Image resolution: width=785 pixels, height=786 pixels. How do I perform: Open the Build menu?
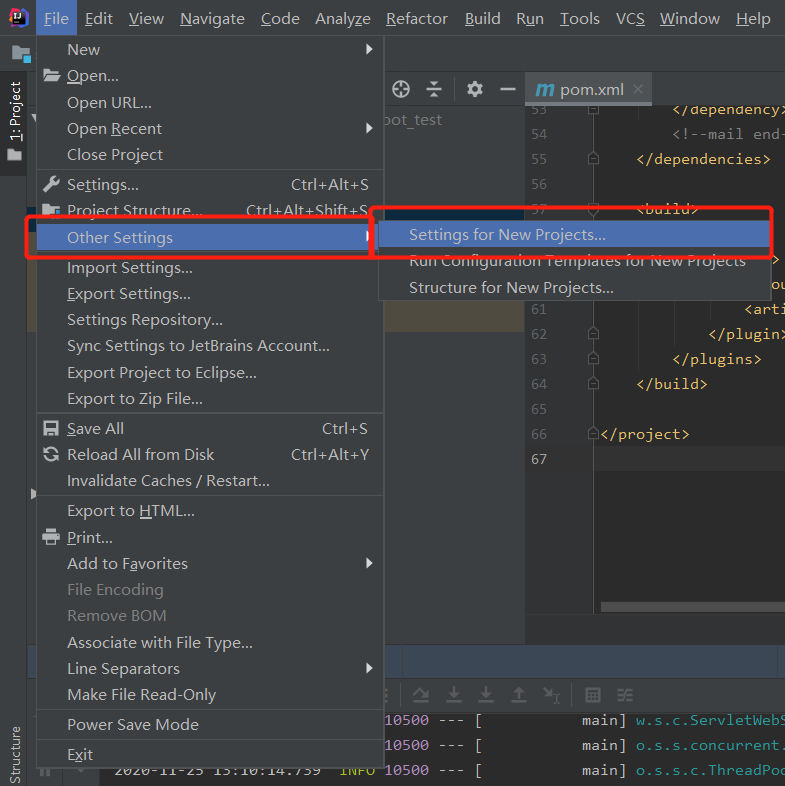coord(482,19)
